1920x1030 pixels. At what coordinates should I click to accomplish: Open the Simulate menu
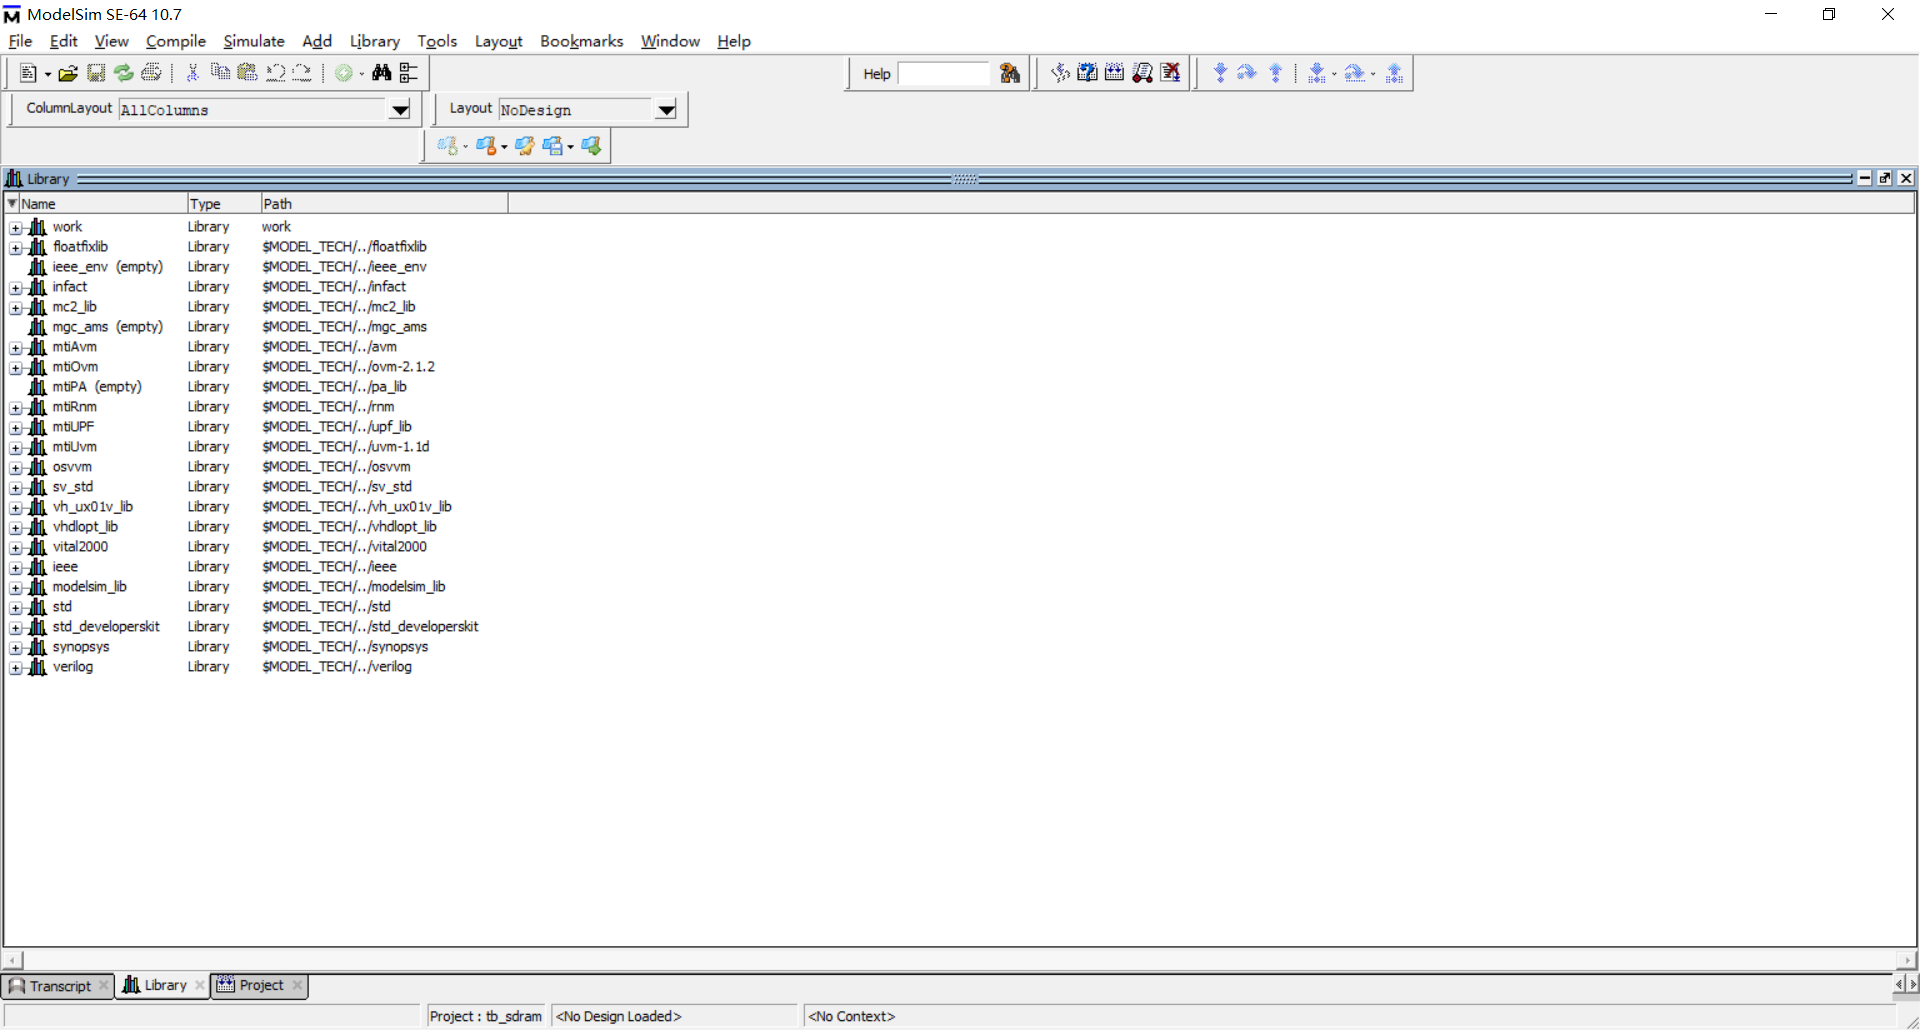[253, 41]
